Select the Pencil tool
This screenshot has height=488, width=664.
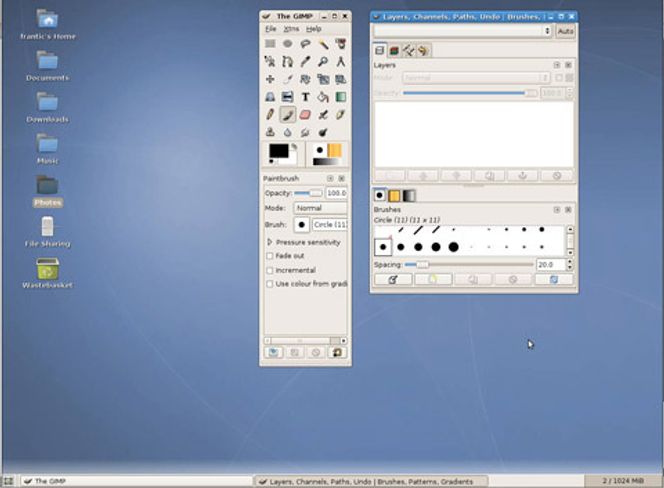pos(270,114)
